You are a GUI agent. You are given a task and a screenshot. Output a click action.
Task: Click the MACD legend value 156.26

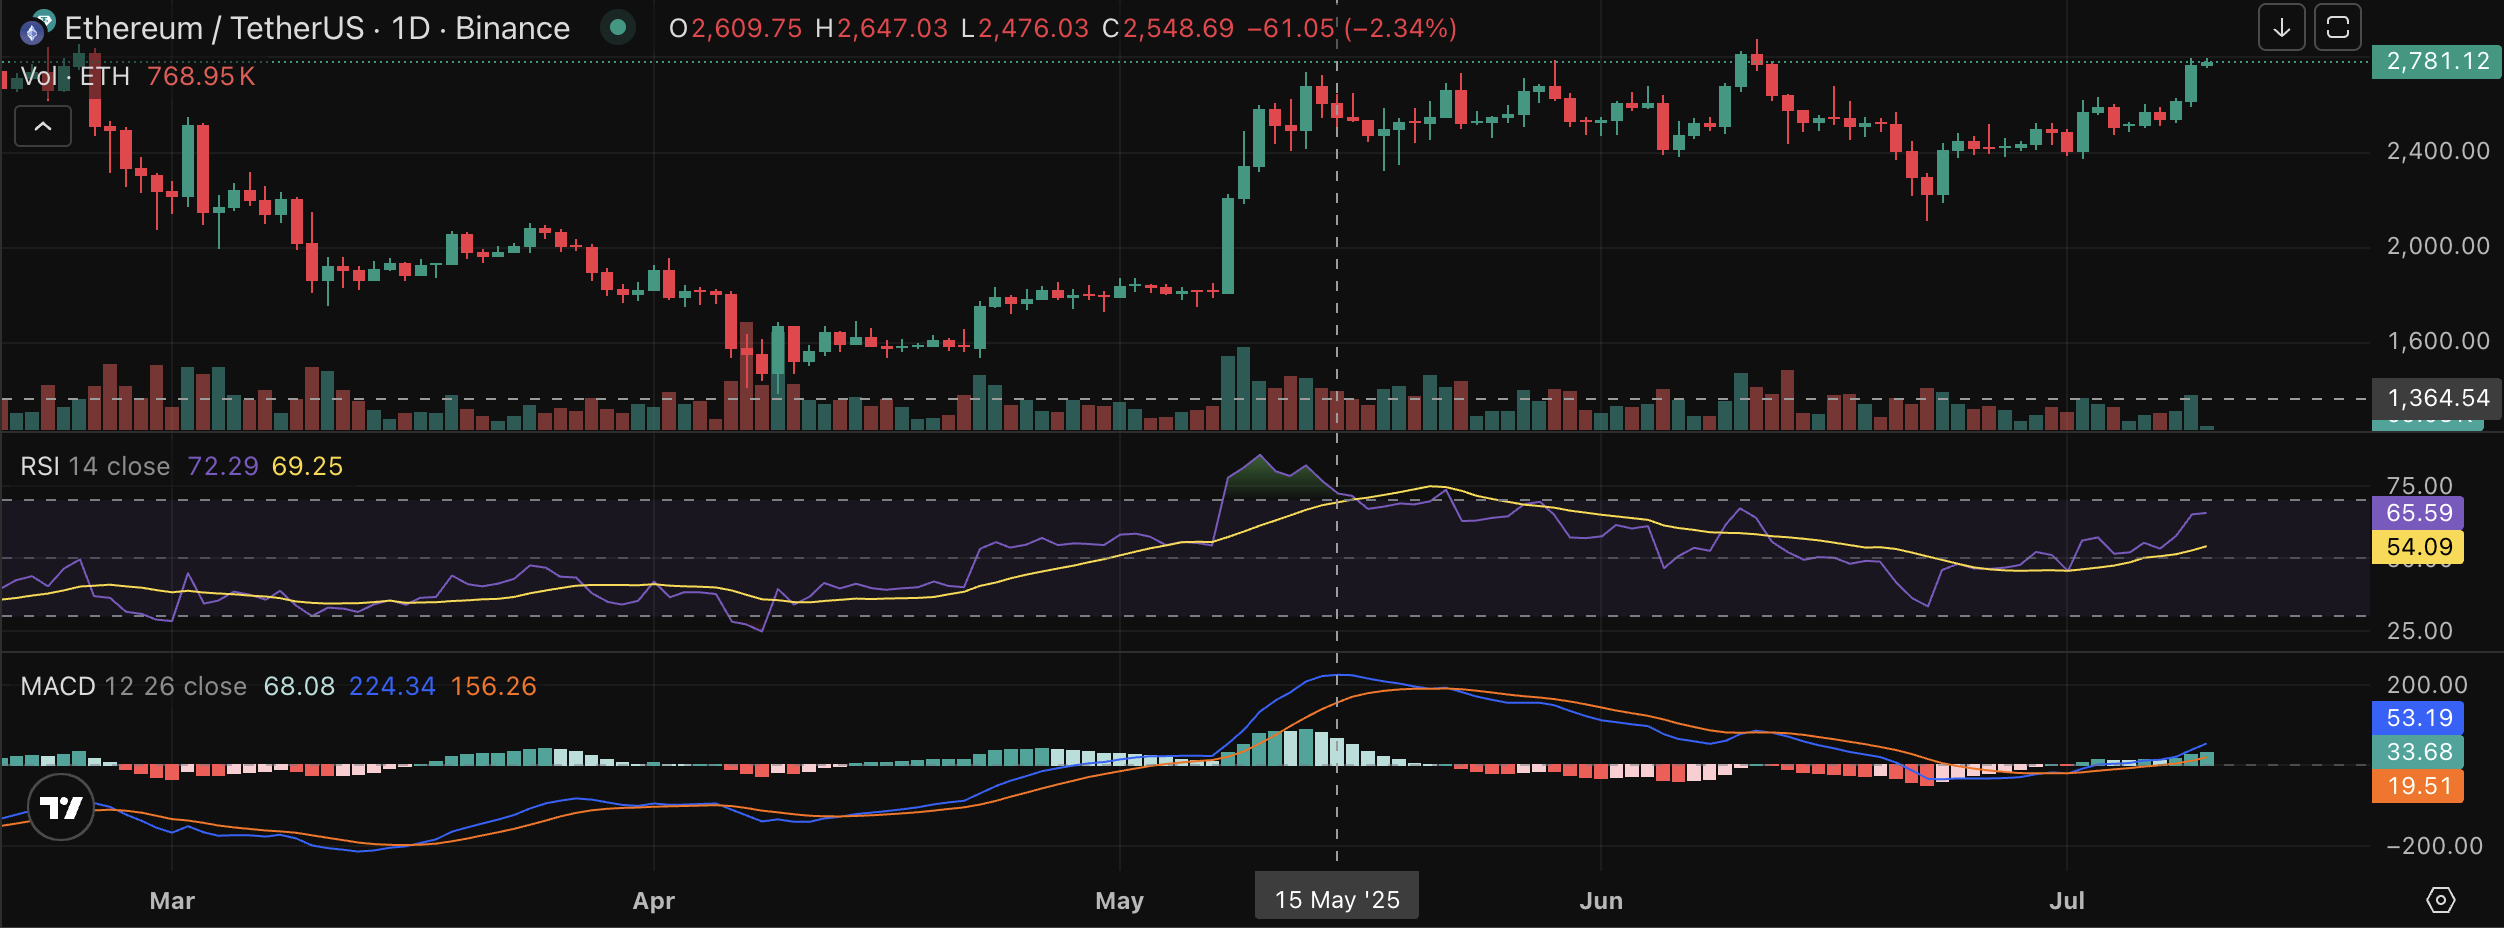coord(493,687)
